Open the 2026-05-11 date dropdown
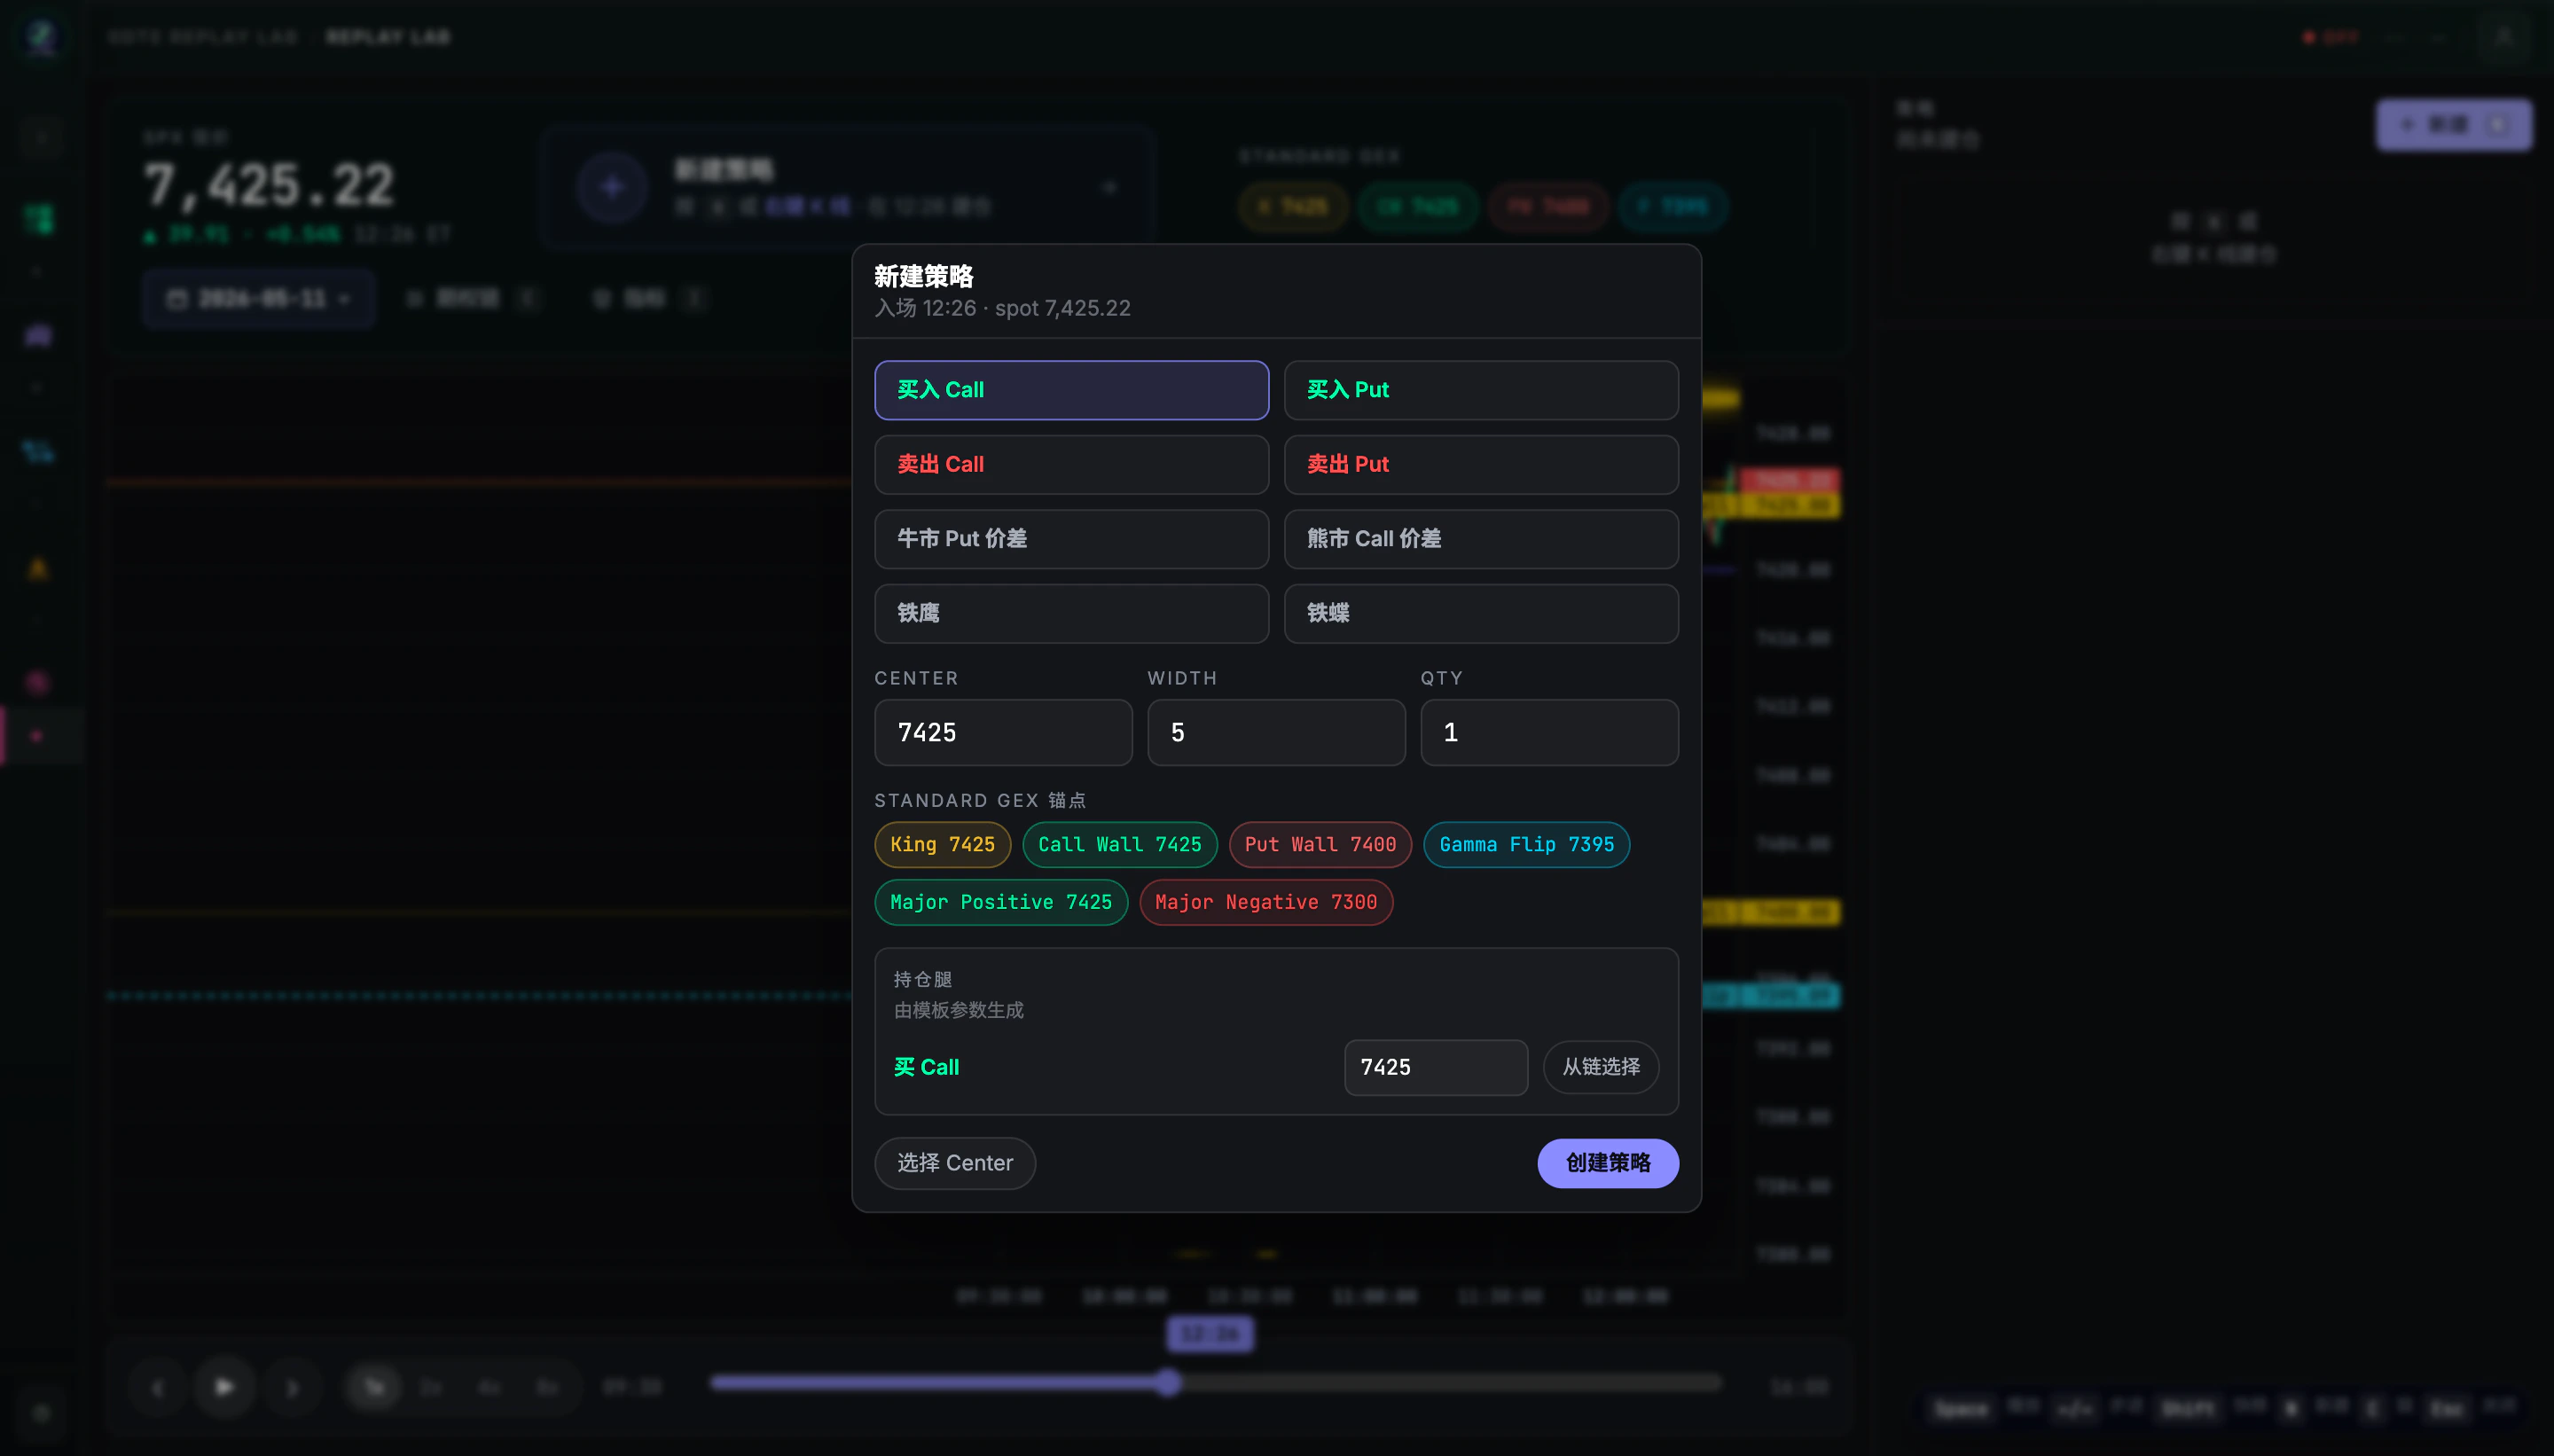This screenshot has width=2554, height=1456. coord(259,299)
